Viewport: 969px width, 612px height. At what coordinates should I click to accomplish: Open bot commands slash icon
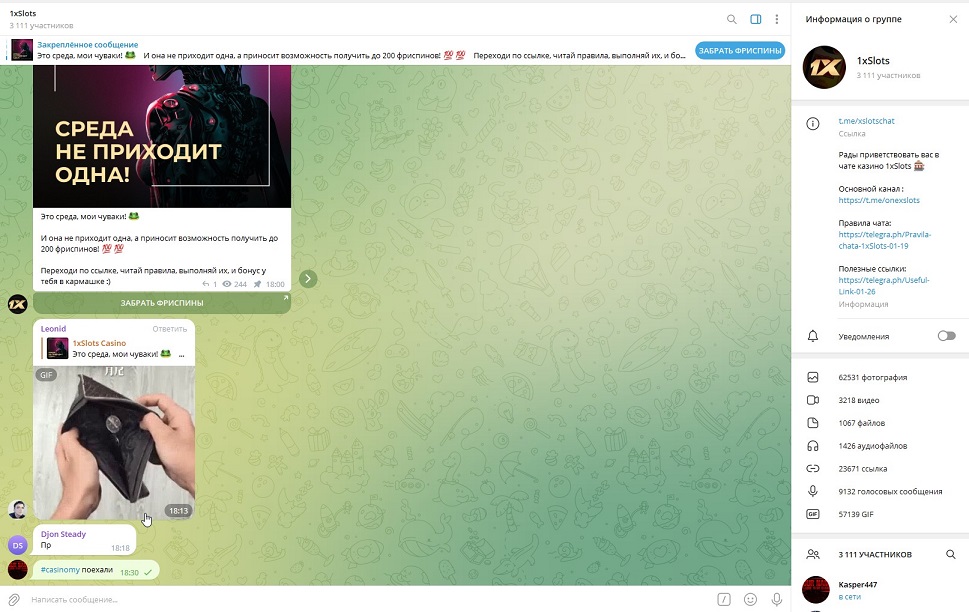[x=724, y=599]
